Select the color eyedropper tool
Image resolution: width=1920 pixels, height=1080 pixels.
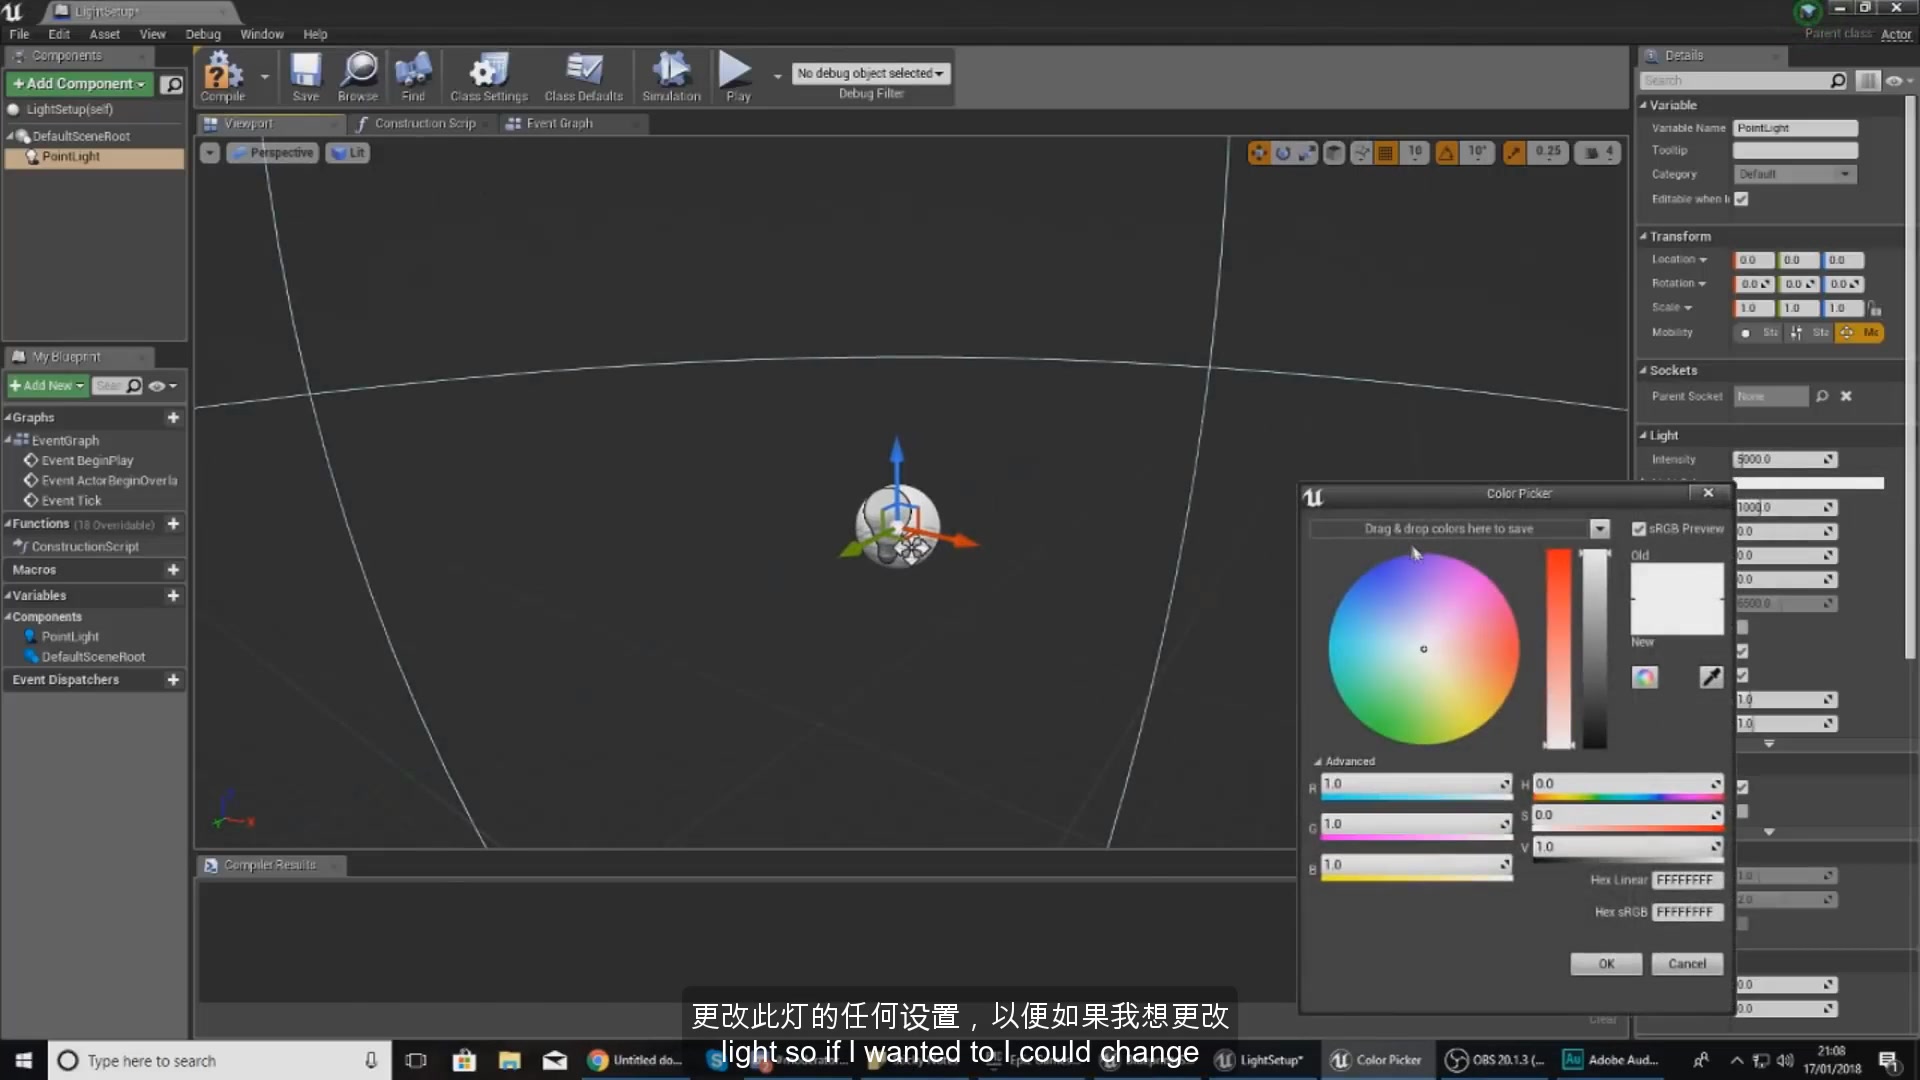pos(1710,677)
